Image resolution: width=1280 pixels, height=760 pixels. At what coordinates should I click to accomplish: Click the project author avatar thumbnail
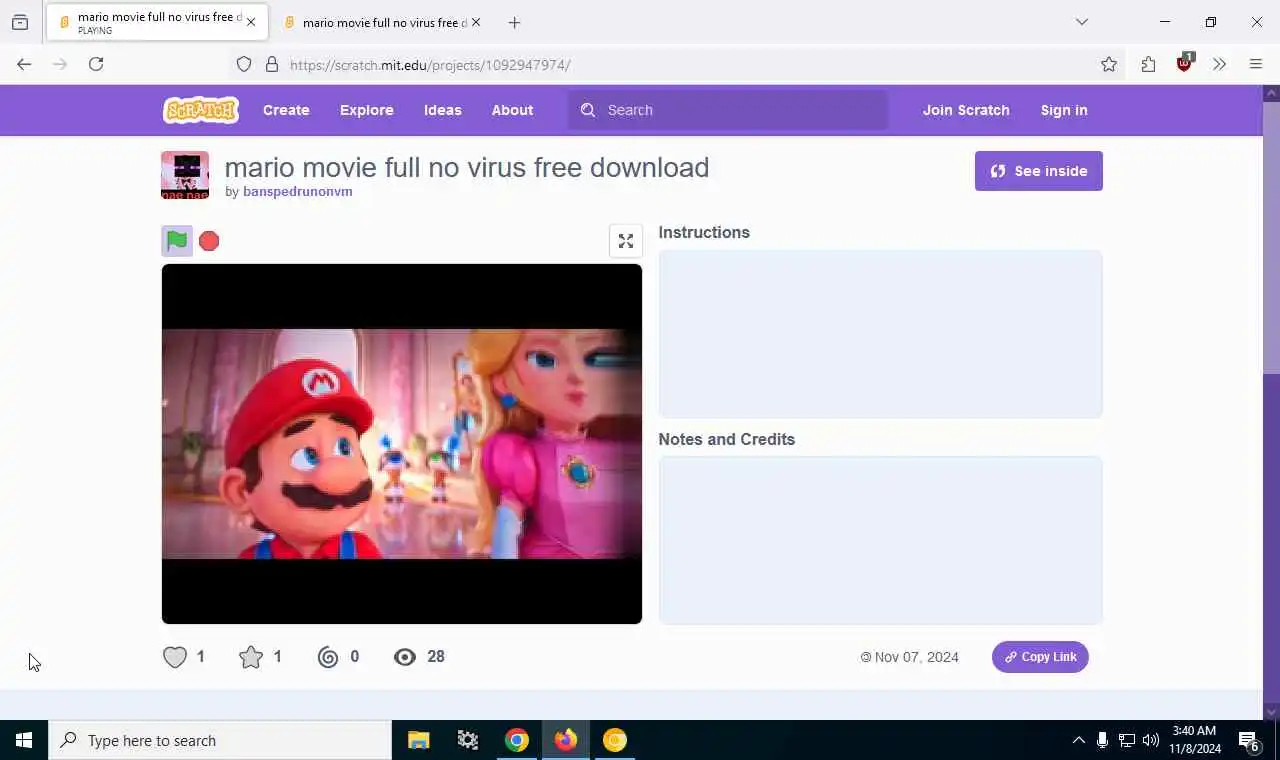[x=185, y=175]
